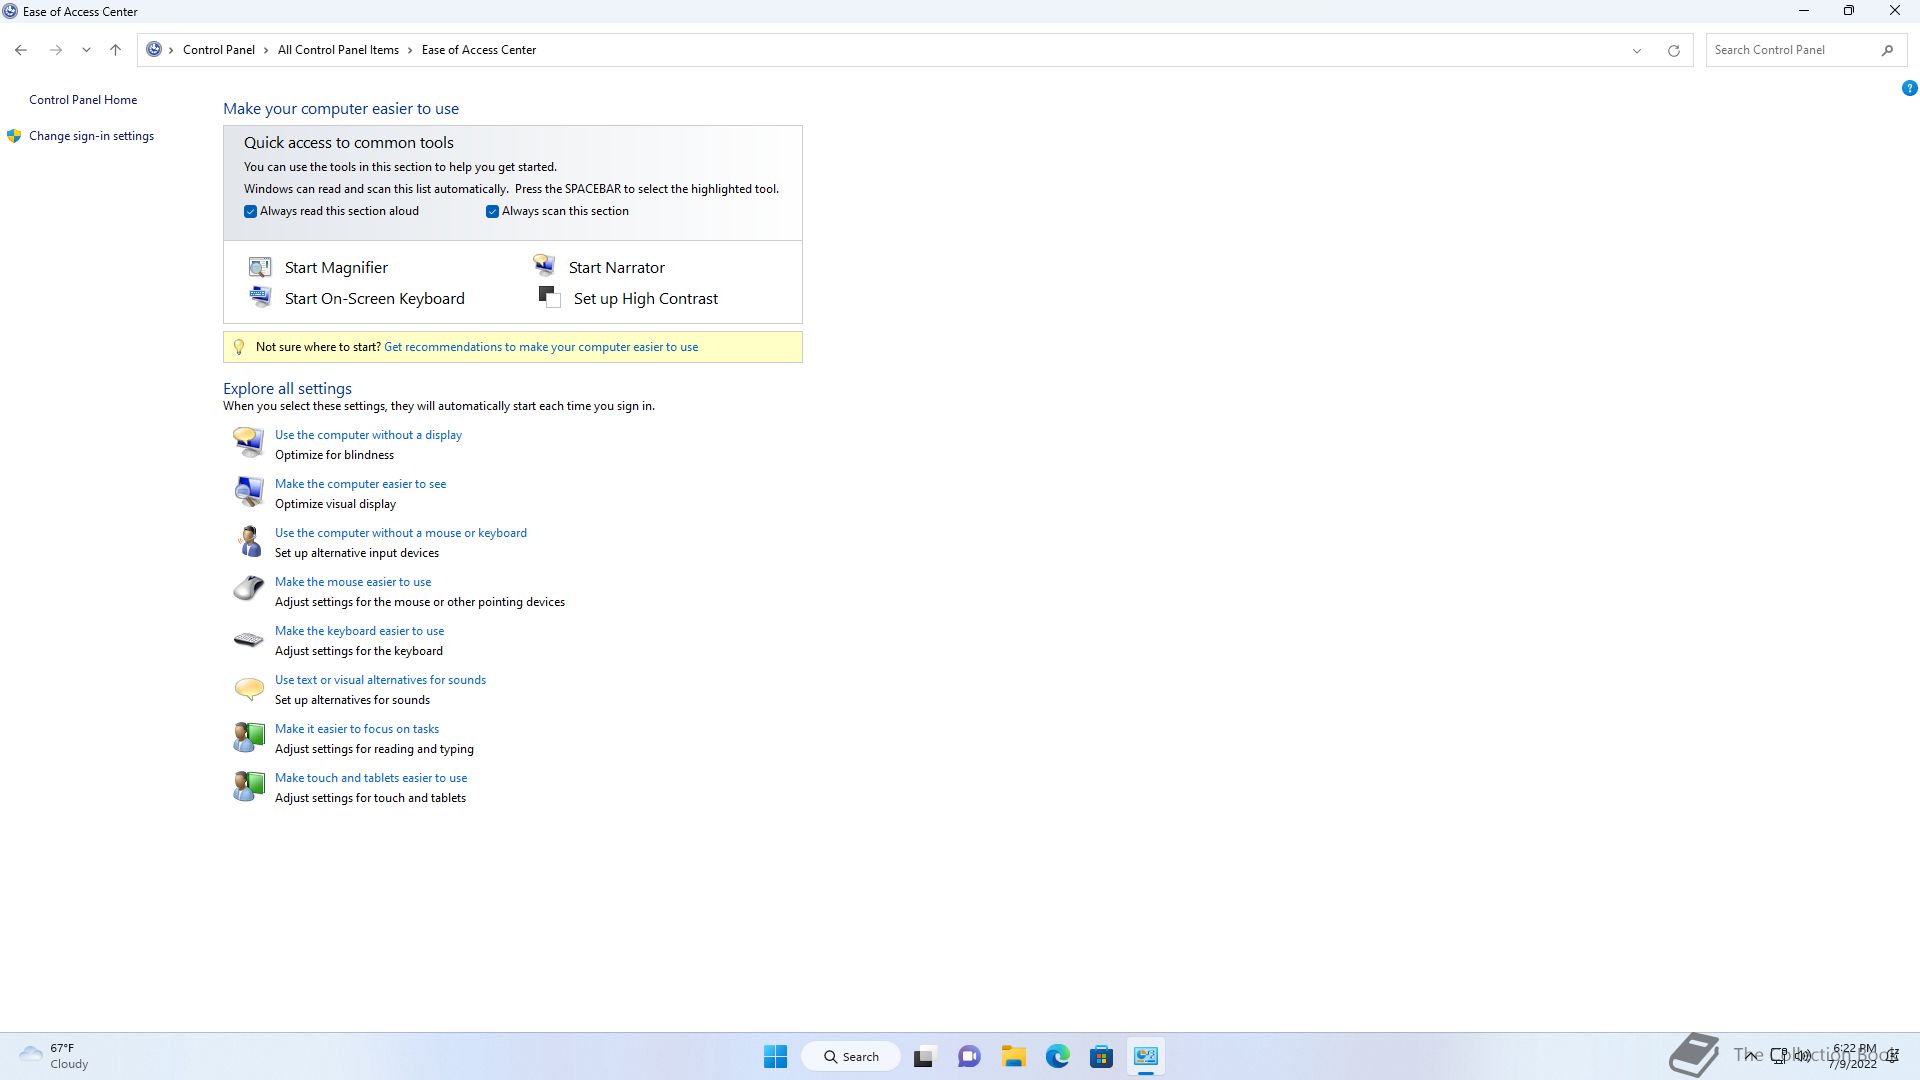Click the taskbar Search box
The width and height of the screenshot is (1920, 1080).
coord(851,1056)
